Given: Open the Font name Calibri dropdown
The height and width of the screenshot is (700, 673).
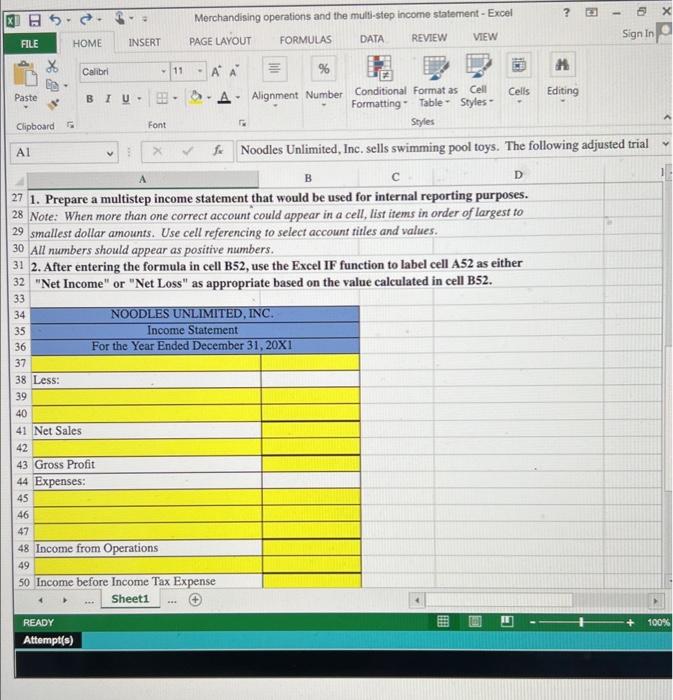Looking at the screenshot, I should (164, 71).
